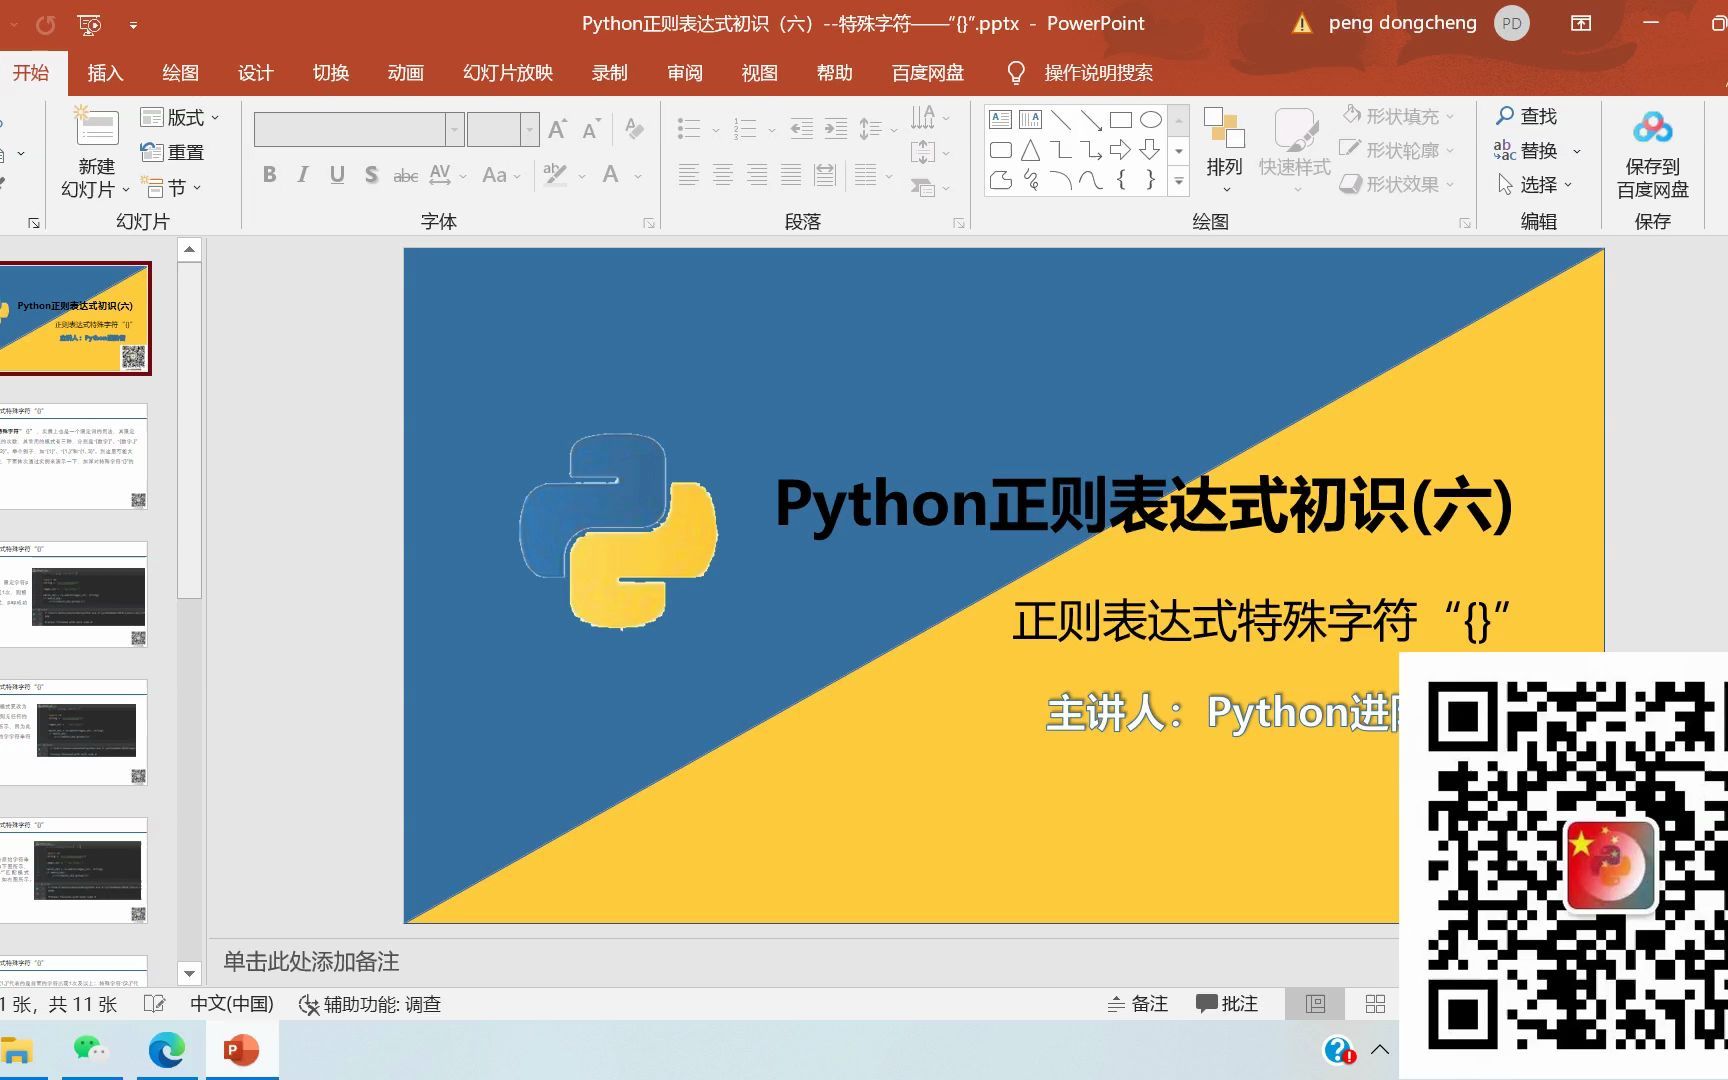Click Quick Styles (快速样式) button
This screenshot has width=1728, height=1080.
(1294, 150)
